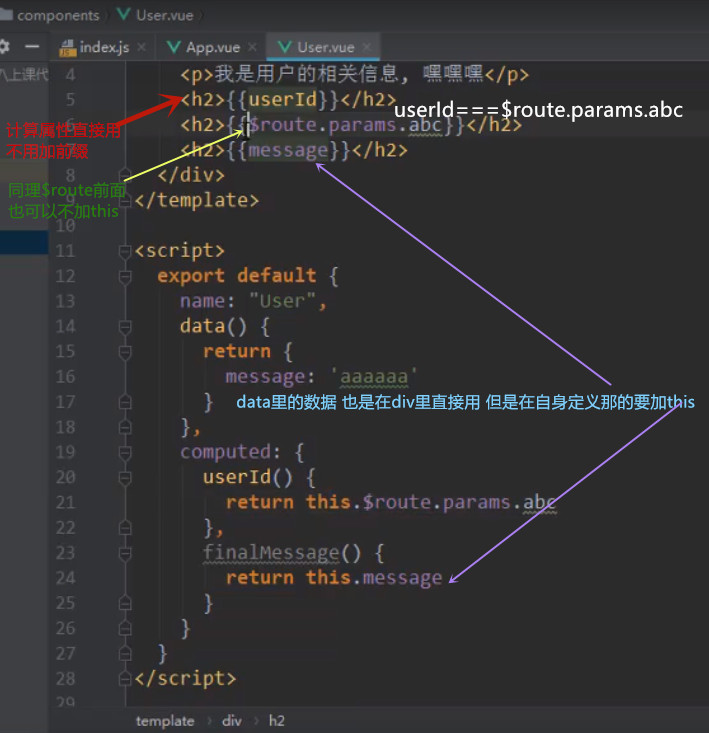Viewport: 709px width, 733px height.
Task: Click the closing script tag on line 28
Action: pyautogui.click(x=185, y=679)
